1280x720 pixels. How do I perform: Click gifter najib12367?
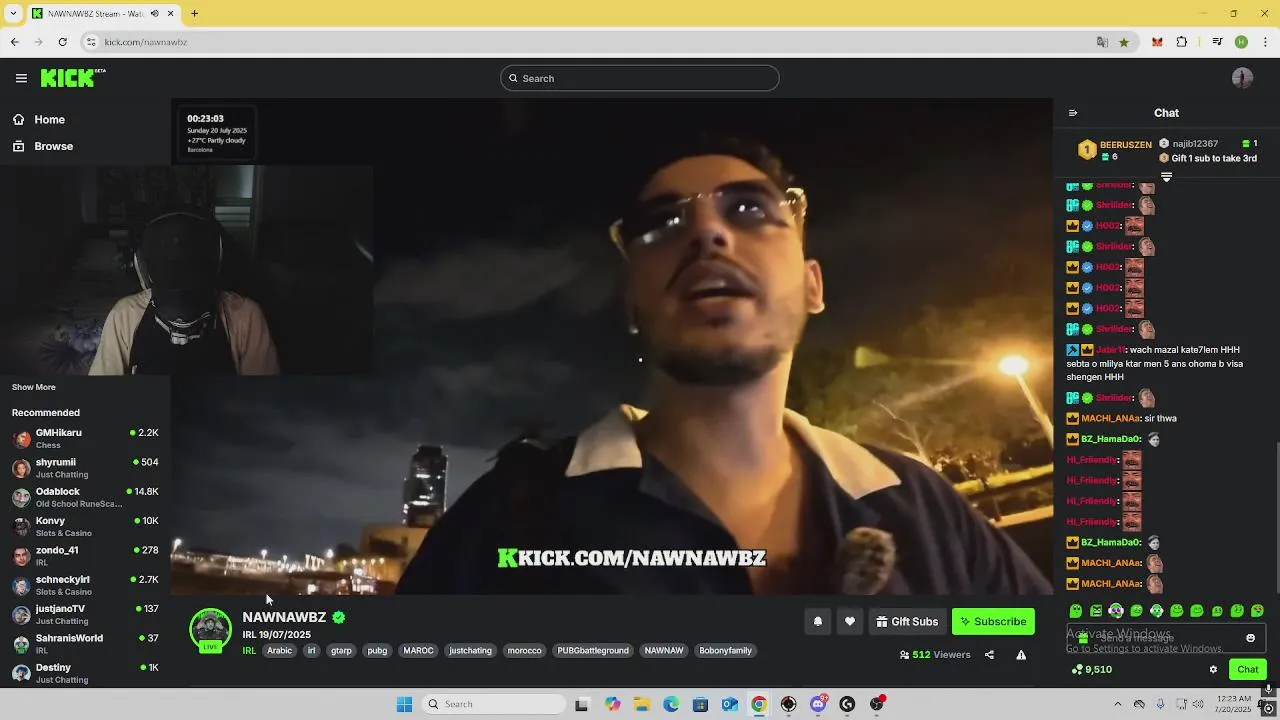(1195, 144)
